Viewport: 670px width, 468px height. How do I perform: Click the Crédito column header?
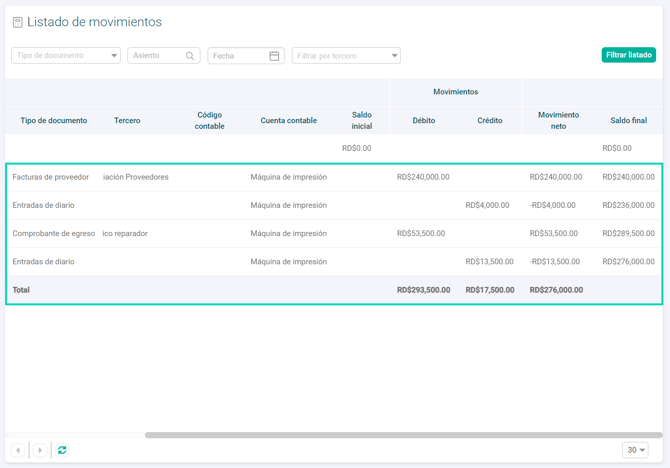[490, 121]
